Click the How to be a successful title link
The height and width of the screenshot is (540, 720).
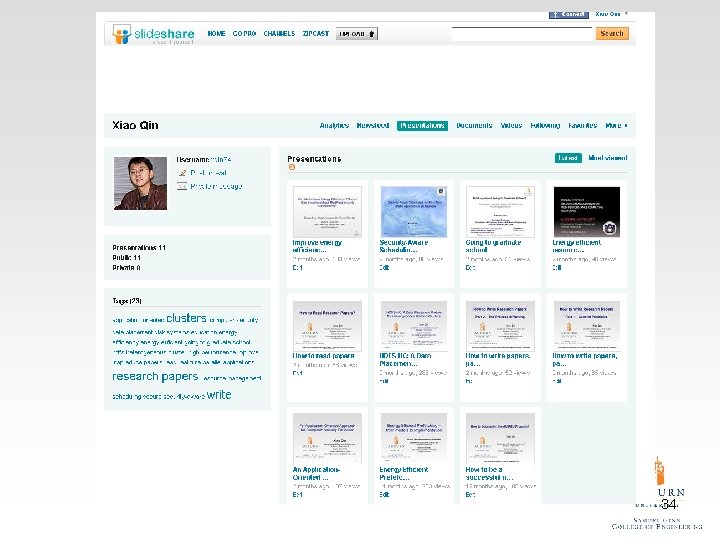click(489, 473)
